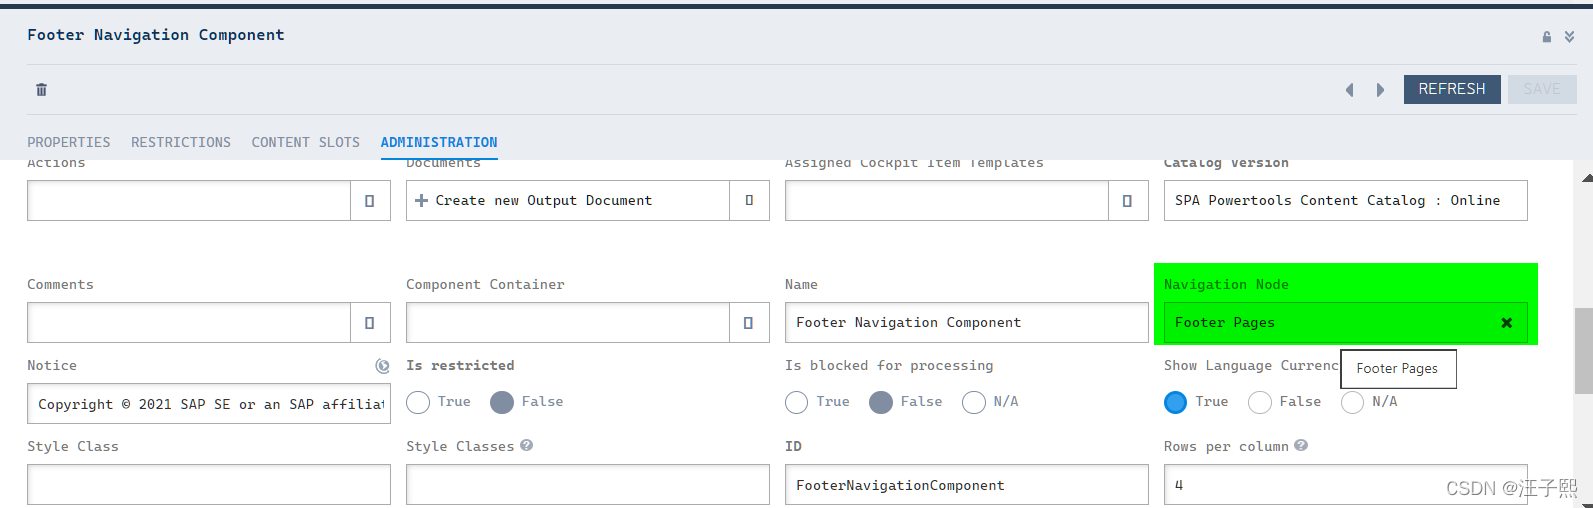This screenshot has width=1593, height=508.
Task: Open Documents field browse button
Action: tap(749, 200)
